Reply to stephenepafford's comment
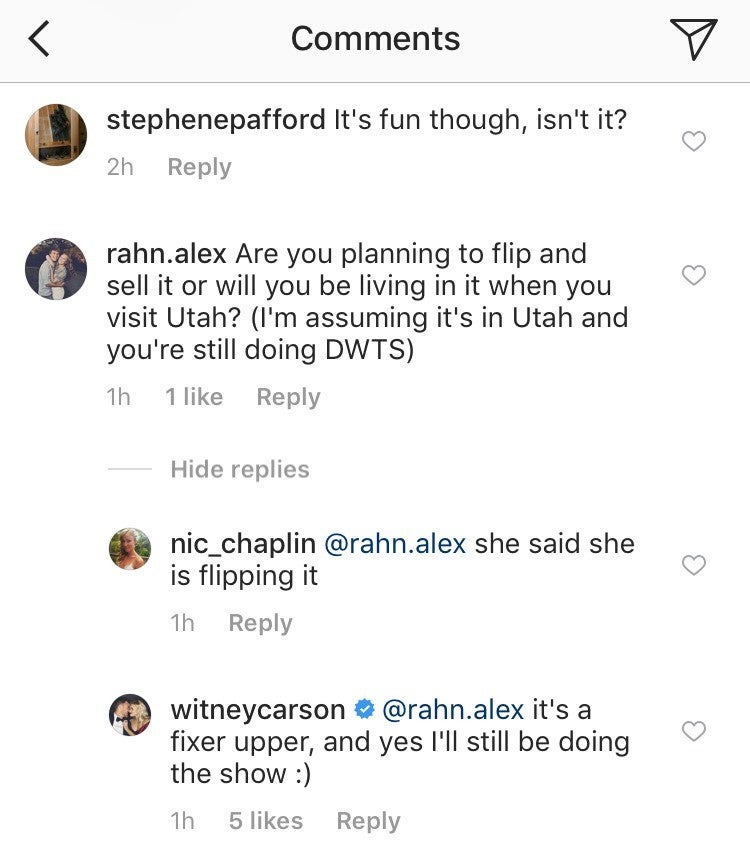The width and height of the screenshot is (750, 862). tap(199, 167)
